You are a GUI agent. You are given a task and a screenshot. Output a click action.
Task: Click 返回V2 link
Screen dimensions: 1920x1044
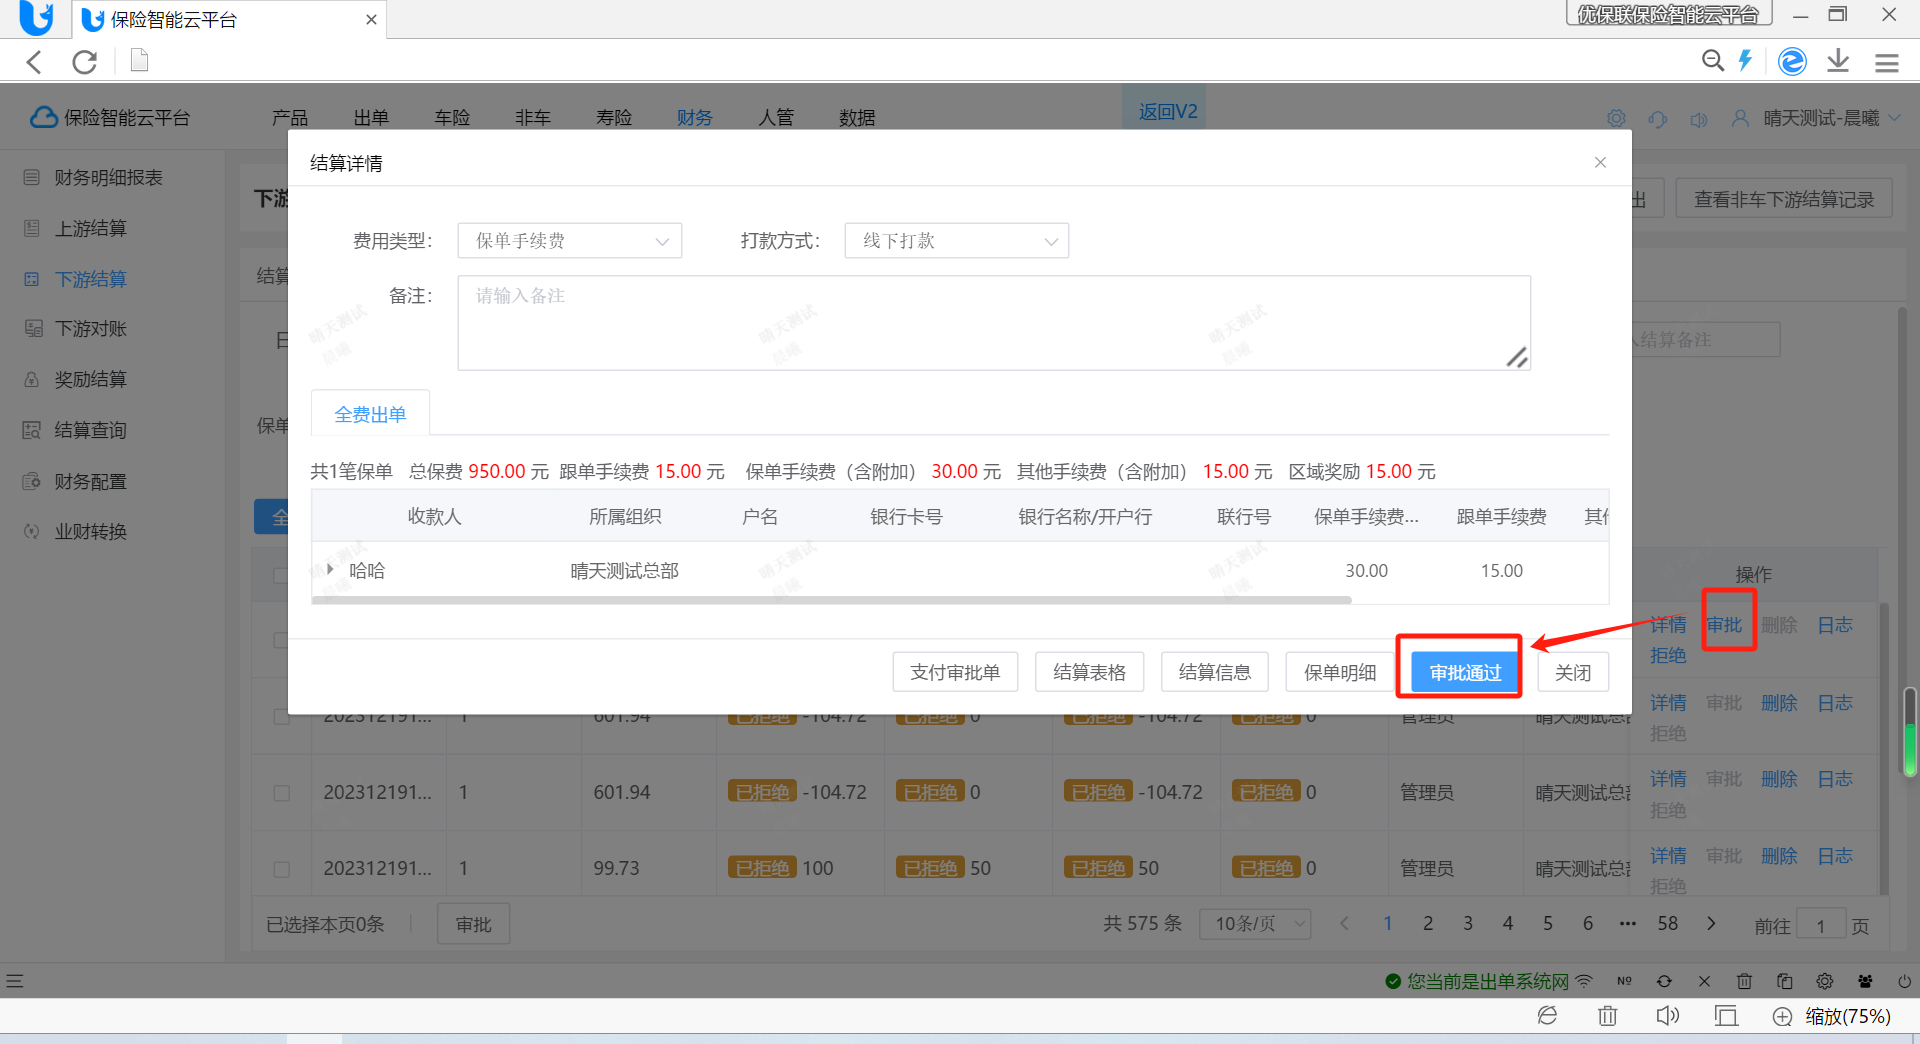click(x=1167, y=112)
